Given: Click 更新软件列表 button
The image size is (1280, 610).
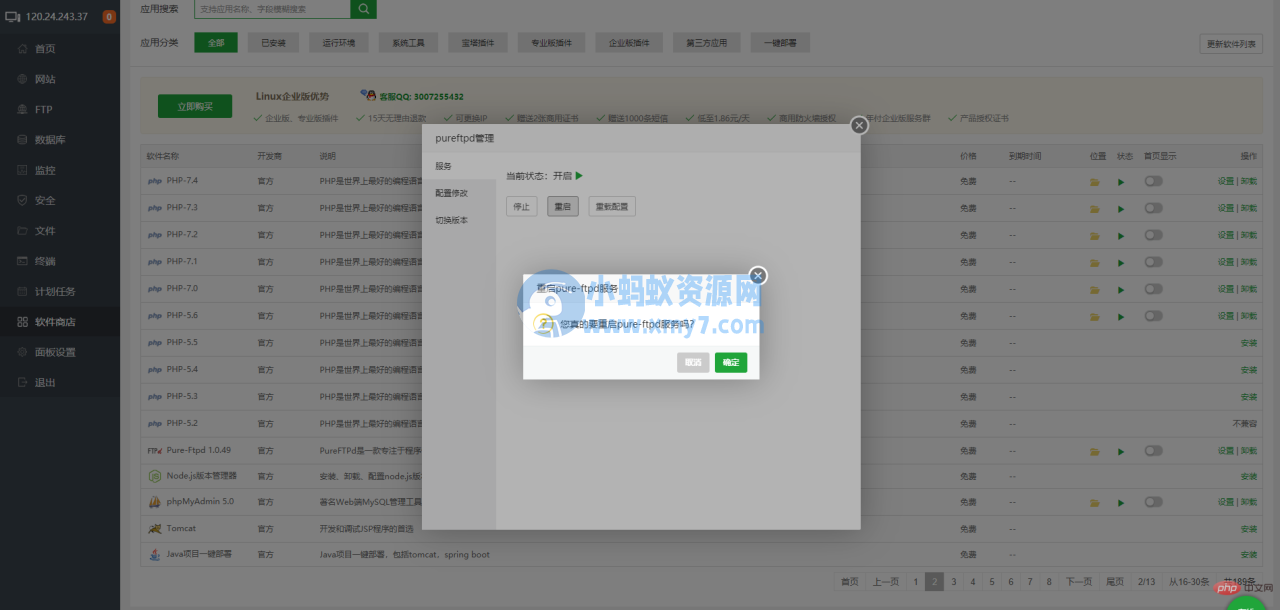Looking at the screenshot, I should [x=1231, y=44].
